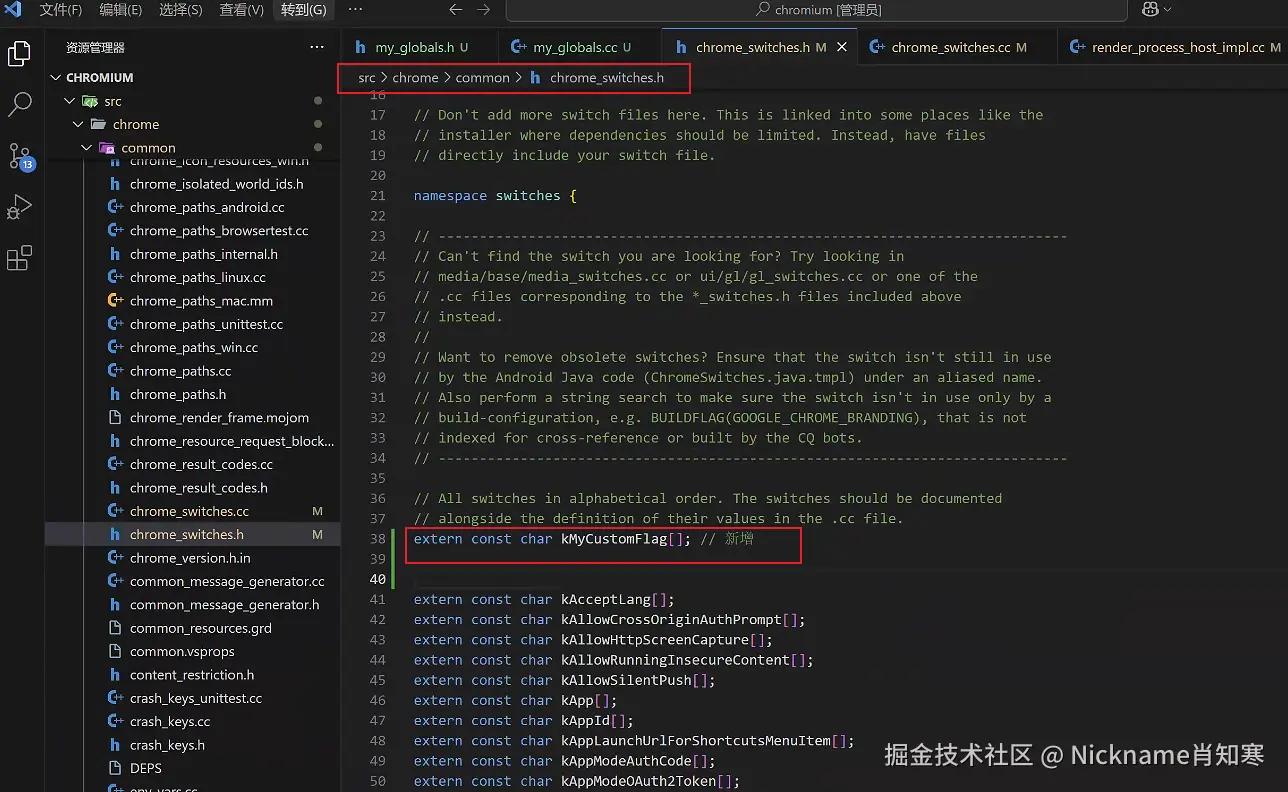Open the overflow menu ellipsis in menu bar

click(355, 9)
